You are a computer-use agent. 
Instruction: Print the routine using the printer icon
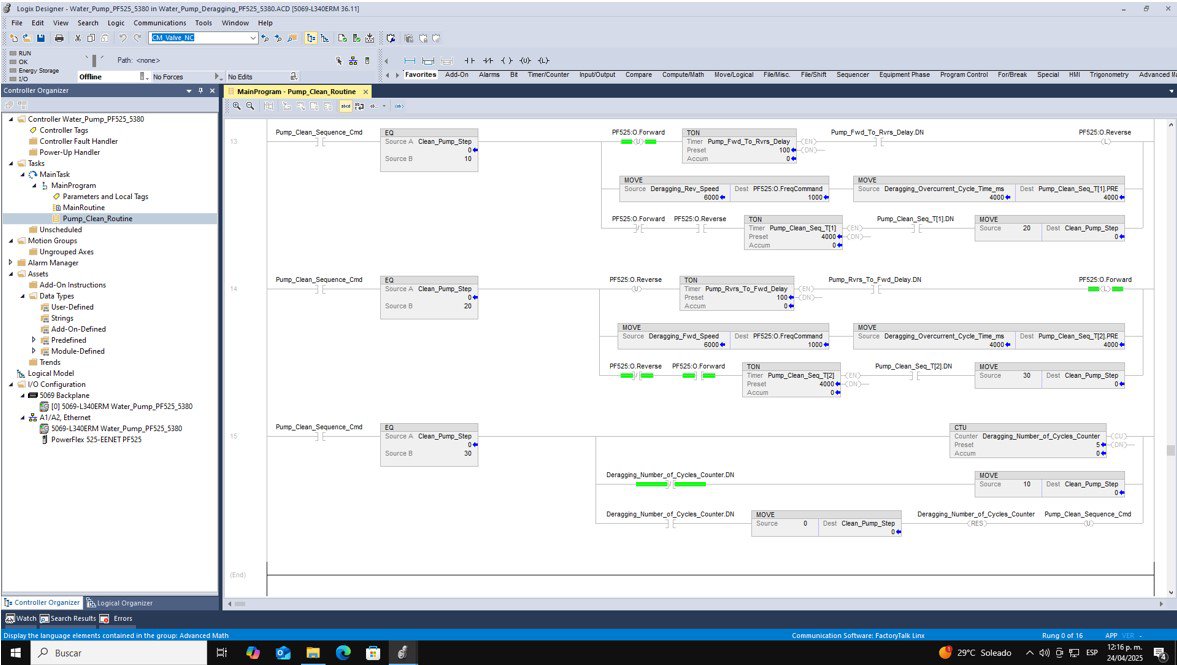(59, 38)
